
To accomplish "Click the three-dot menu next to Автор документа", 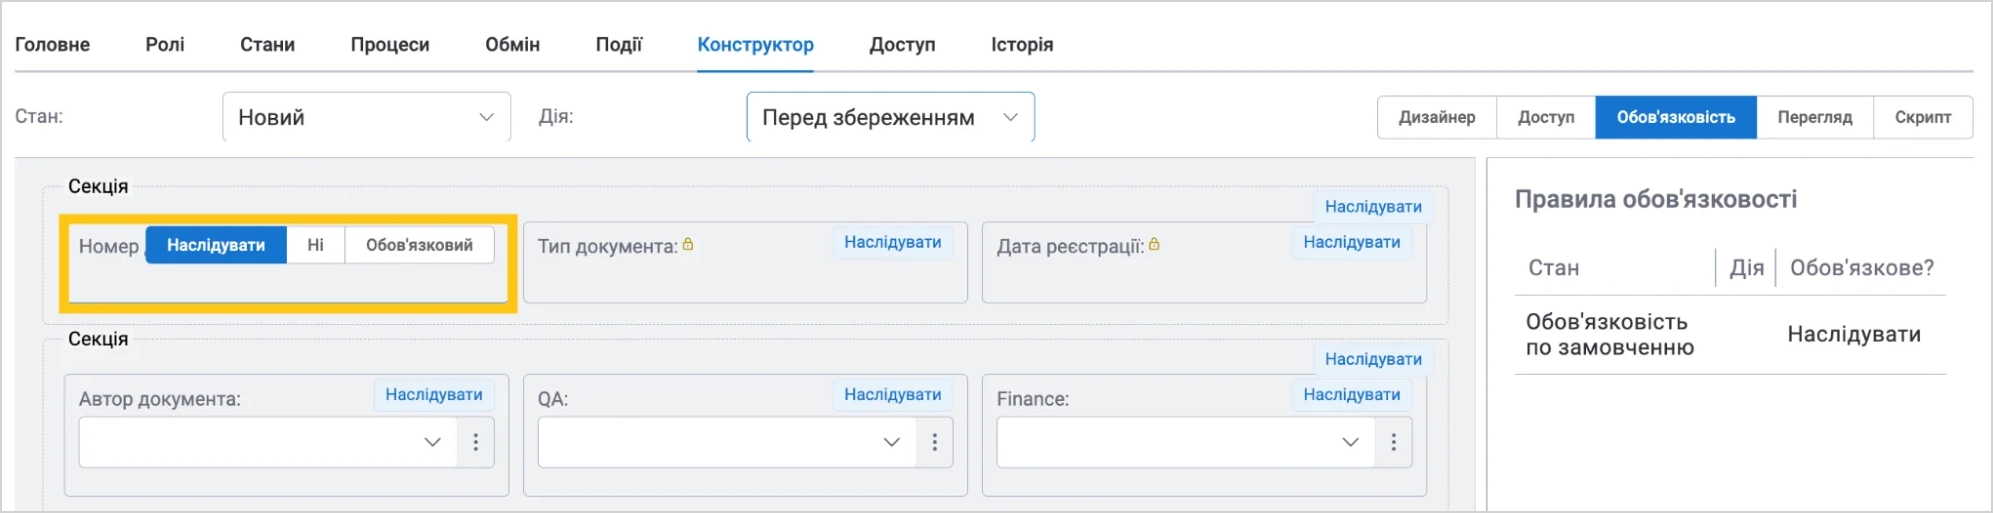I will pyautogui.click(x=476, y=442).
